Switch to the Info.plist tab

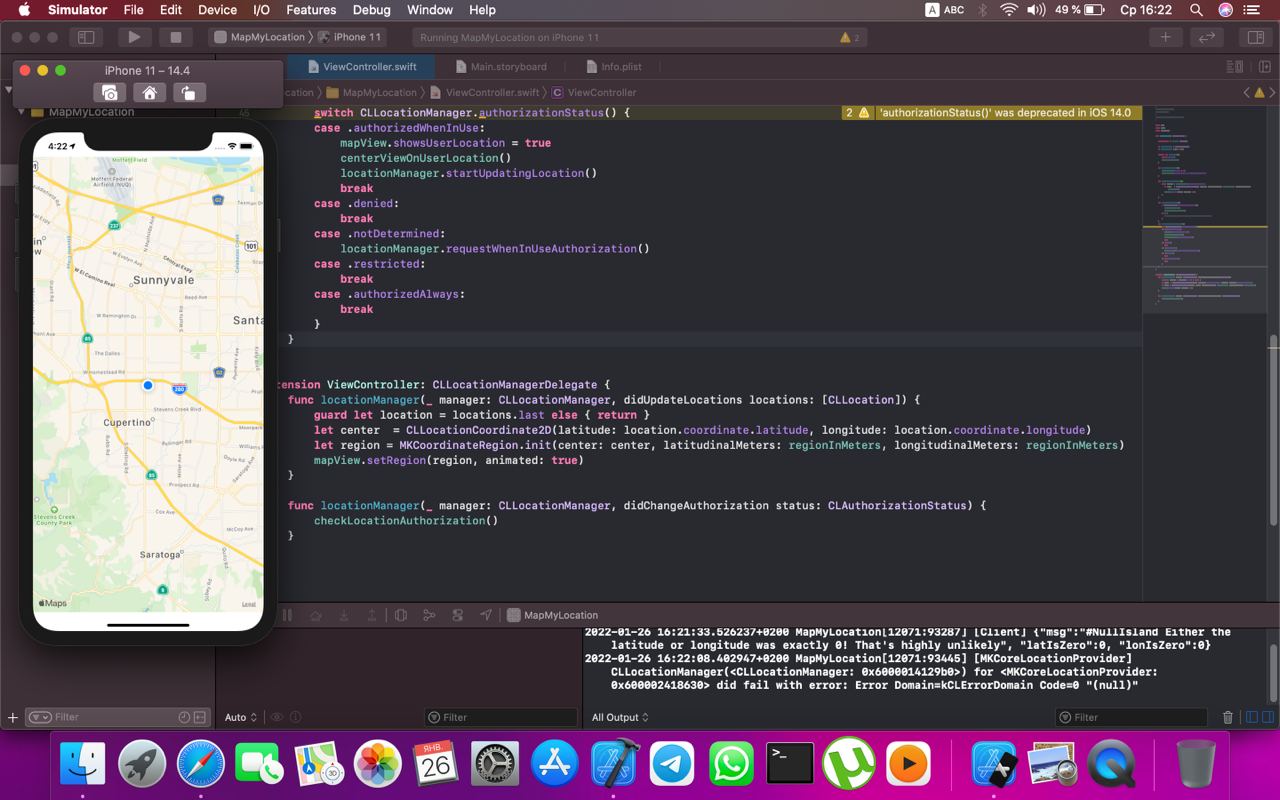(613, 67)
